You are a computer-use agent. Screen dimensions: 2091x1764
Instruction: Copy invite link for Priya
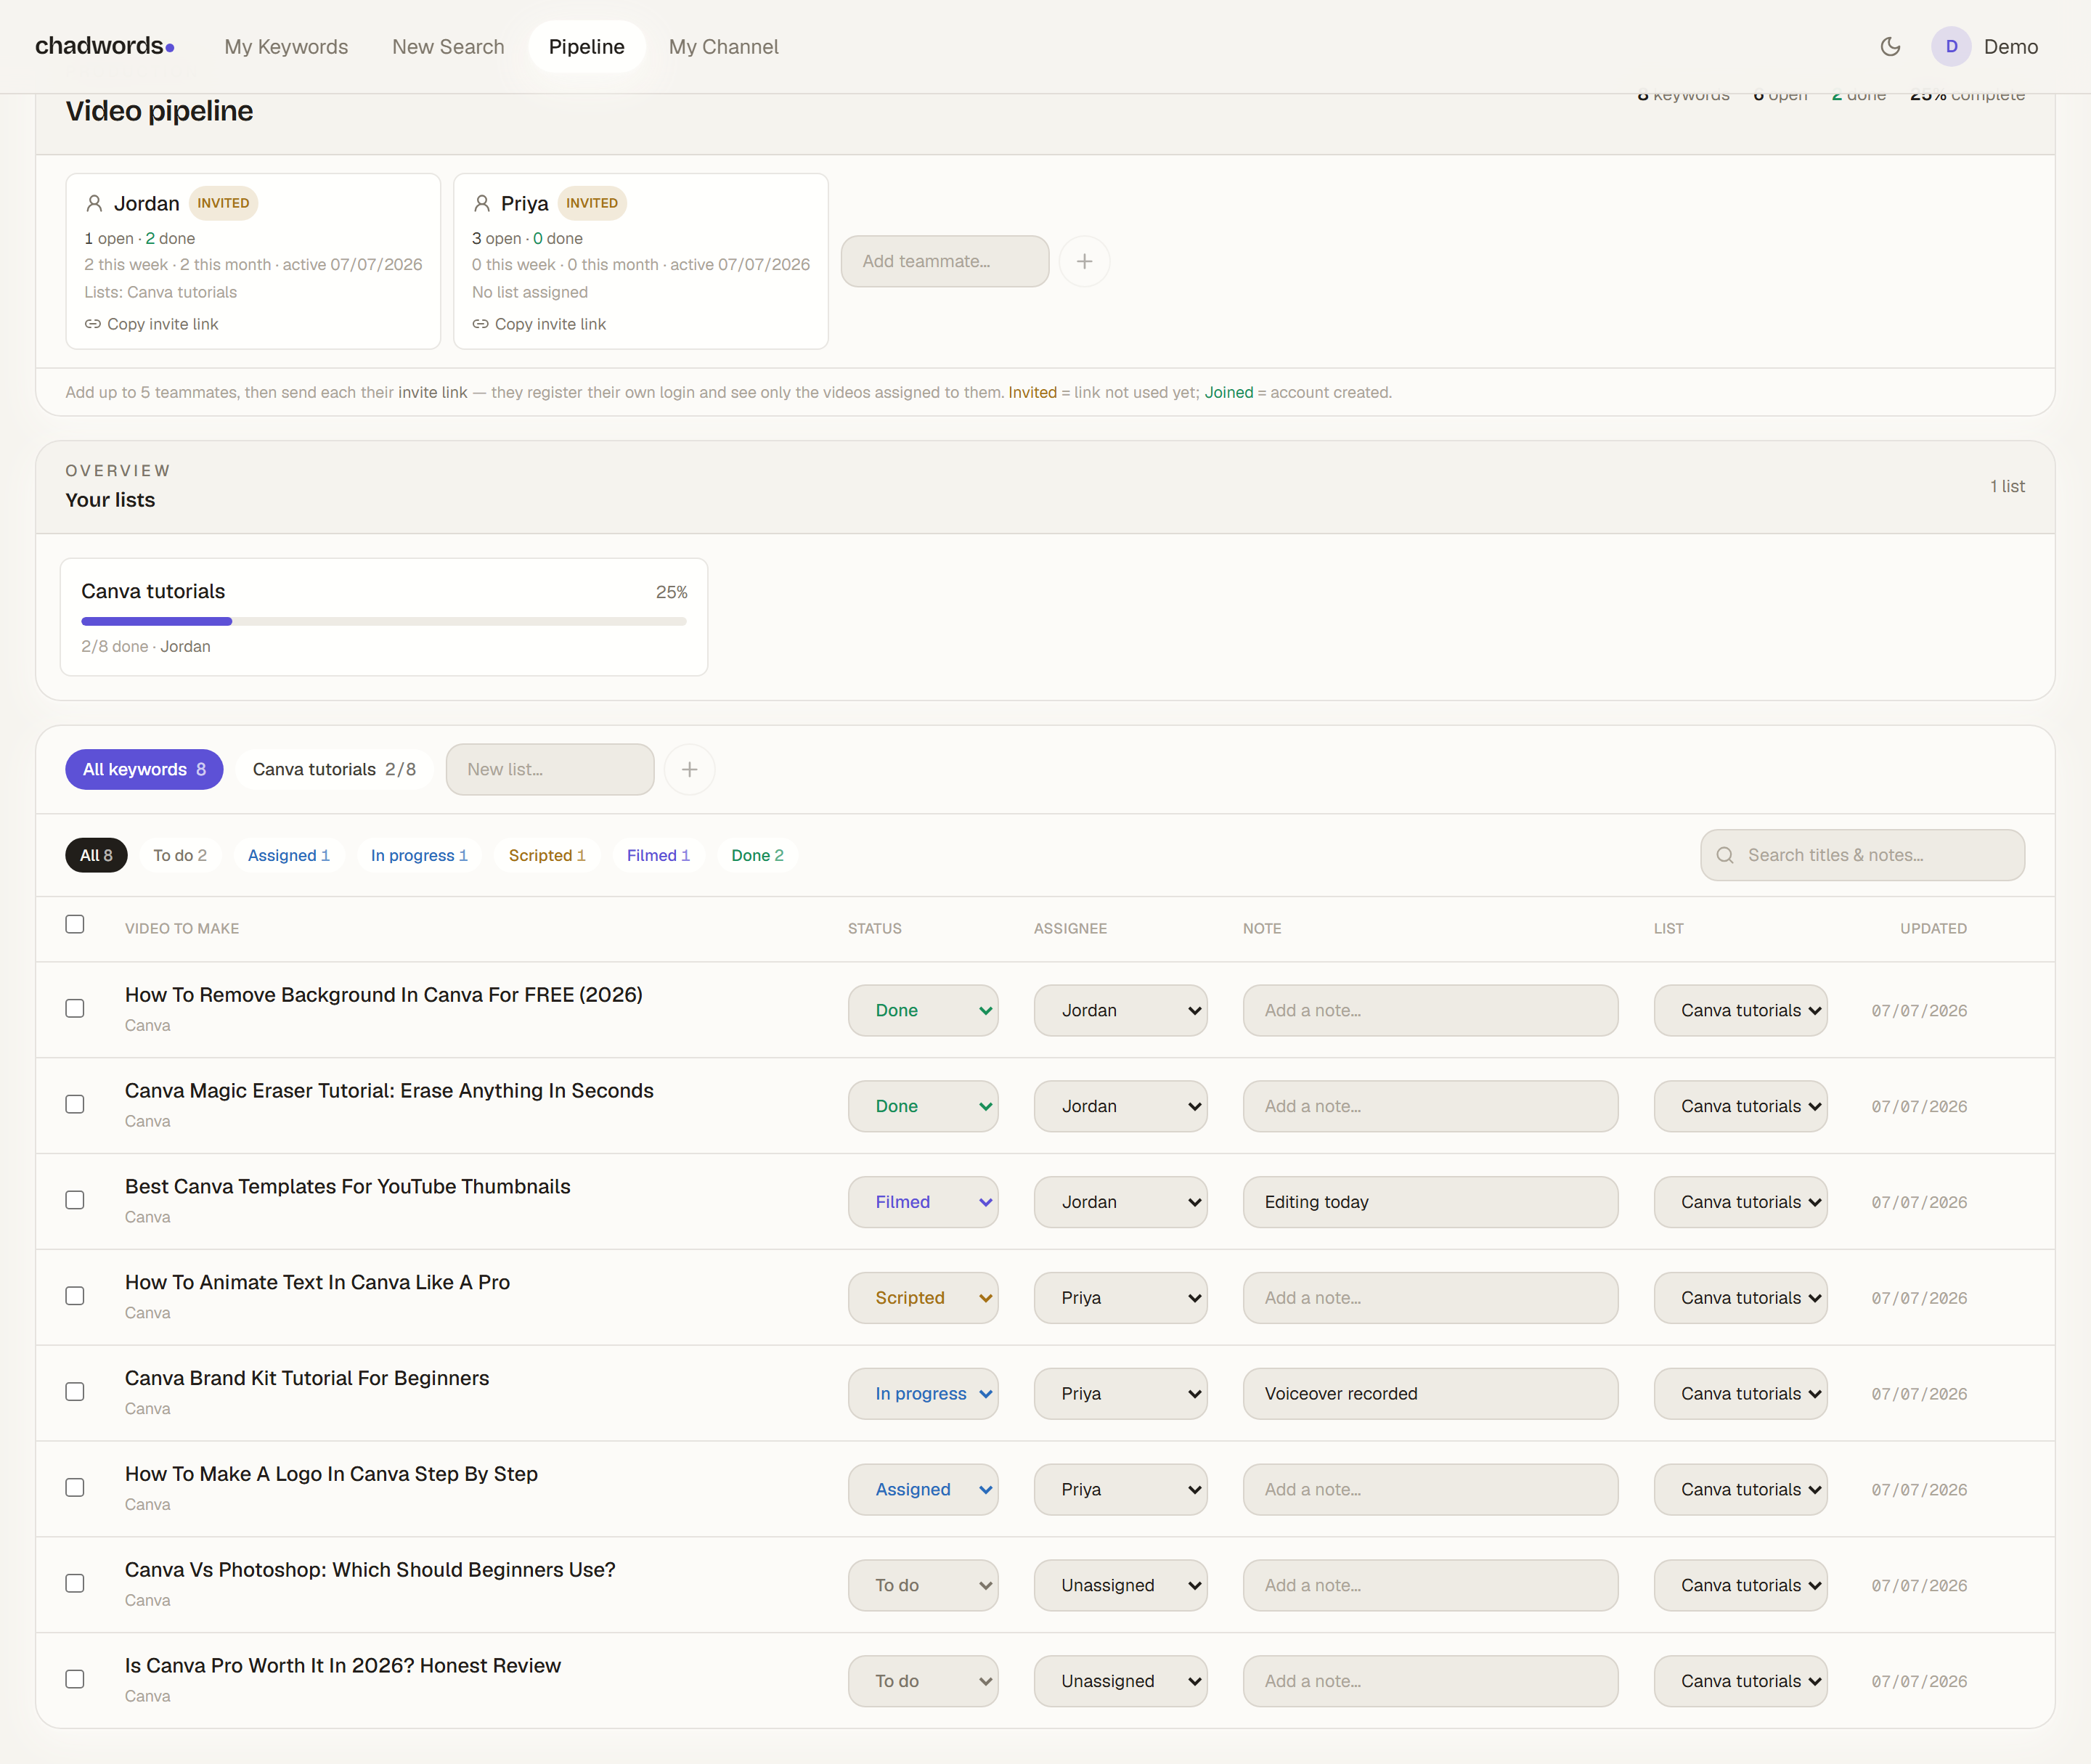tap(539, 324)
